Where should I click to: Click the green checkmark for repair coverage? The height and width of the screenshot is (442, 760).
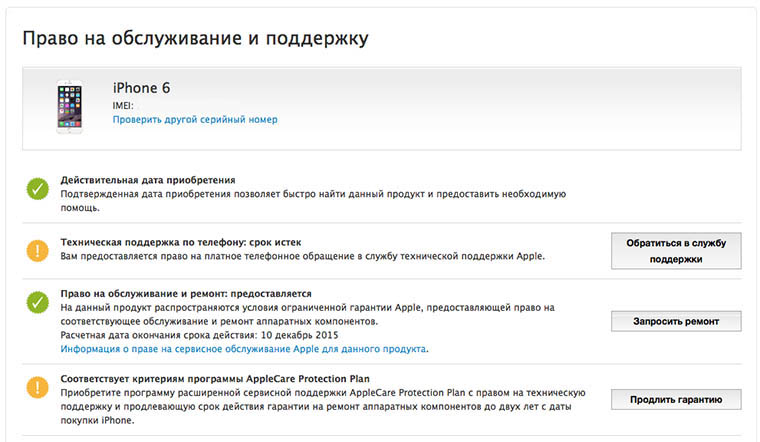[37, 302]
